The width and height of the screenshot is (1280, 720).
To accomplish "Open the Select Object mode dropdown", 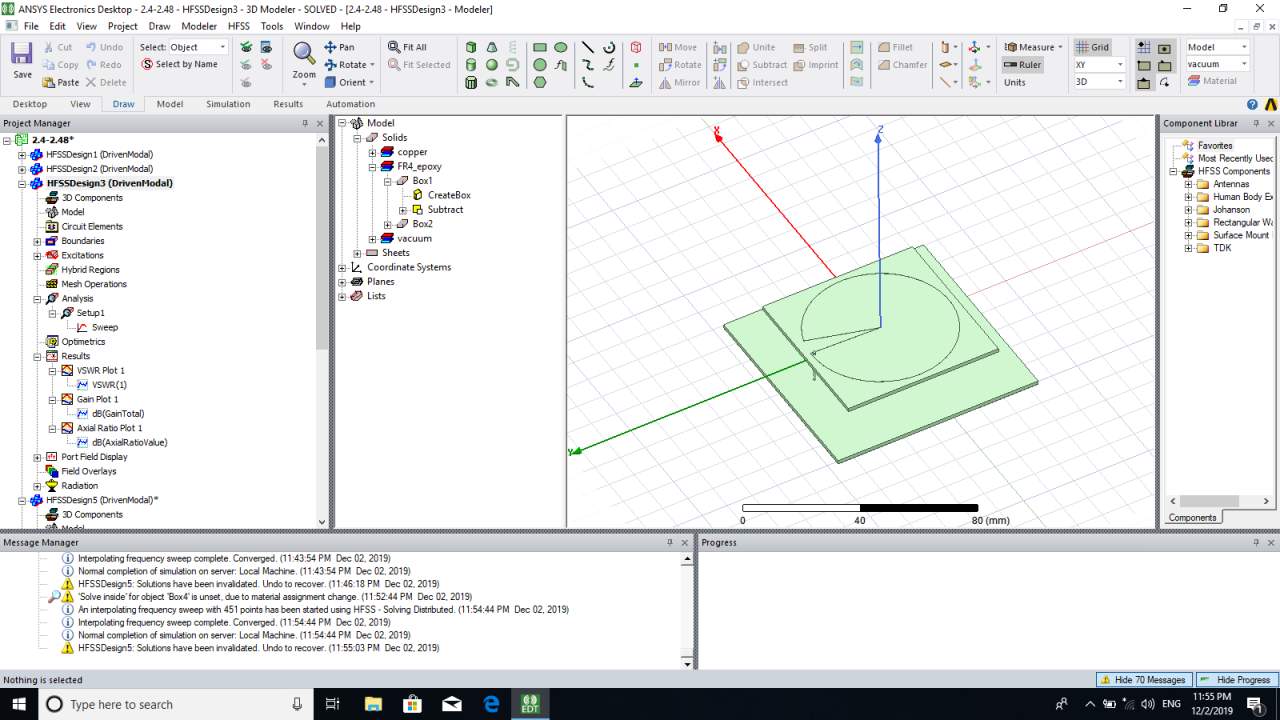I will pos(222,47).
